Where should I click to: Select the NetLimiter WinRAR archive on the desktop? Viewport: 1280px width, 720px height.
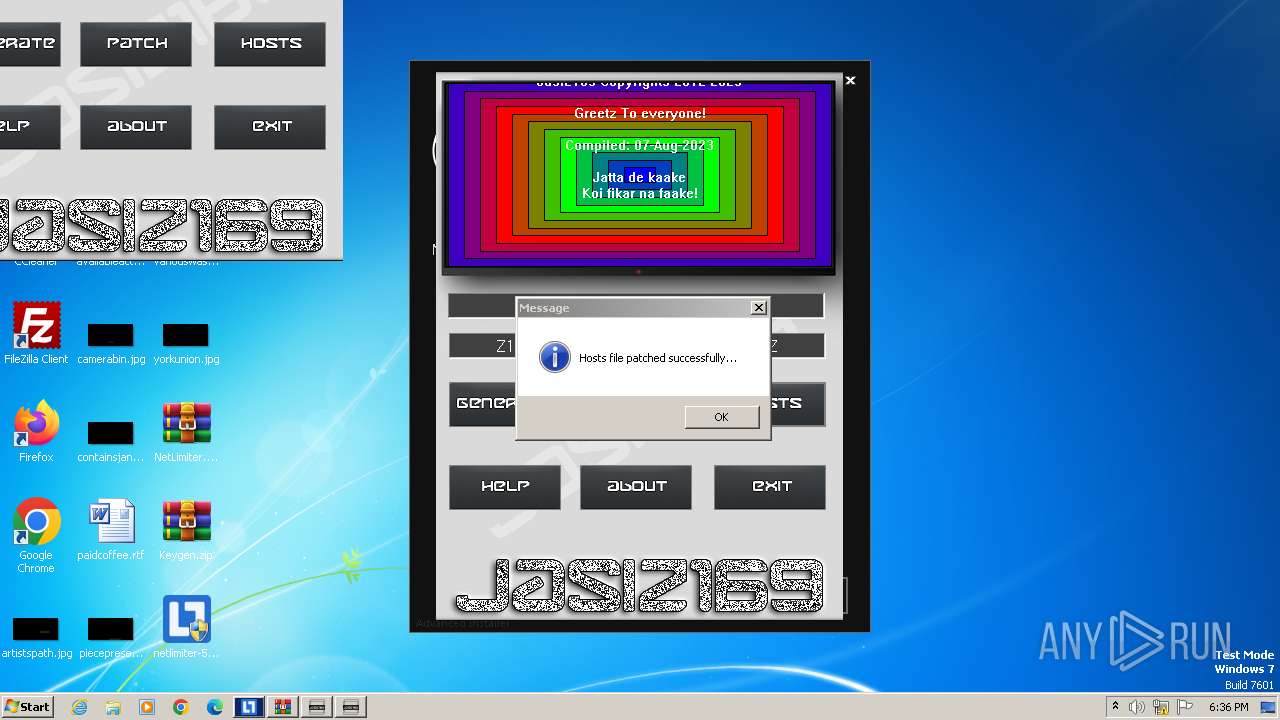[186, 432]
